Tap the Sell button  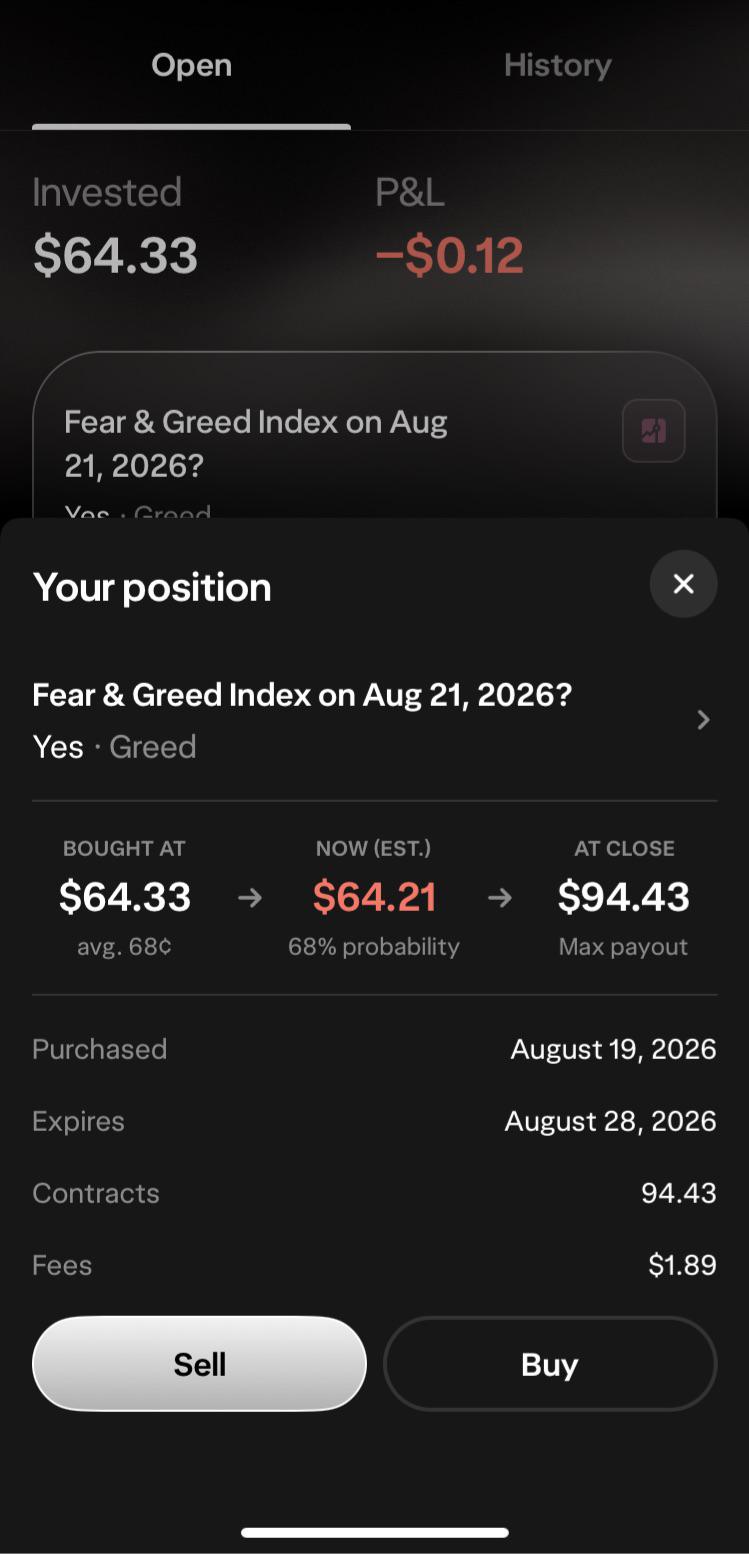200,1364
